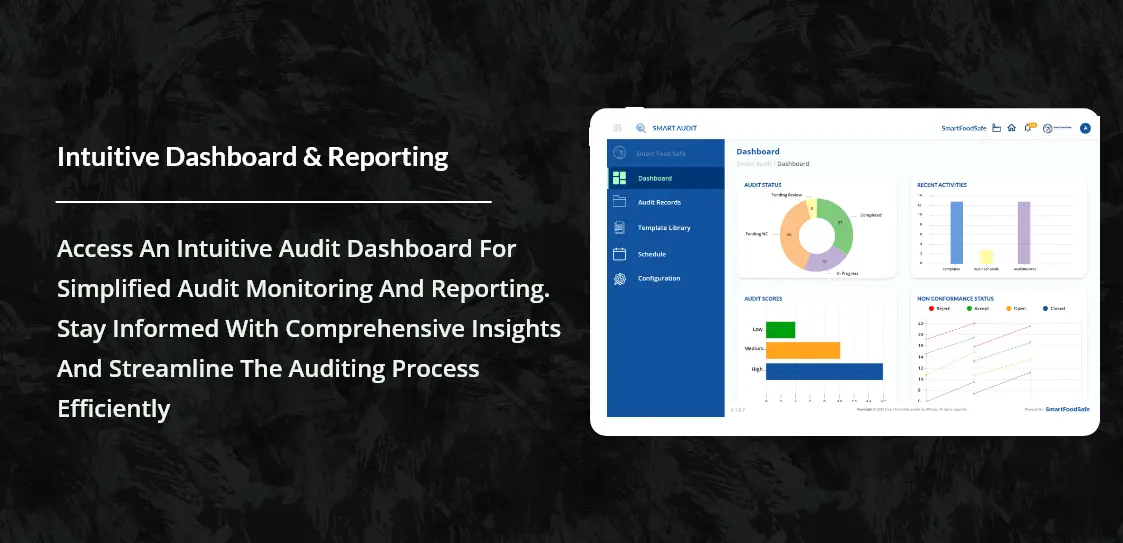Click the green Low audit score bar

point(780,330)
